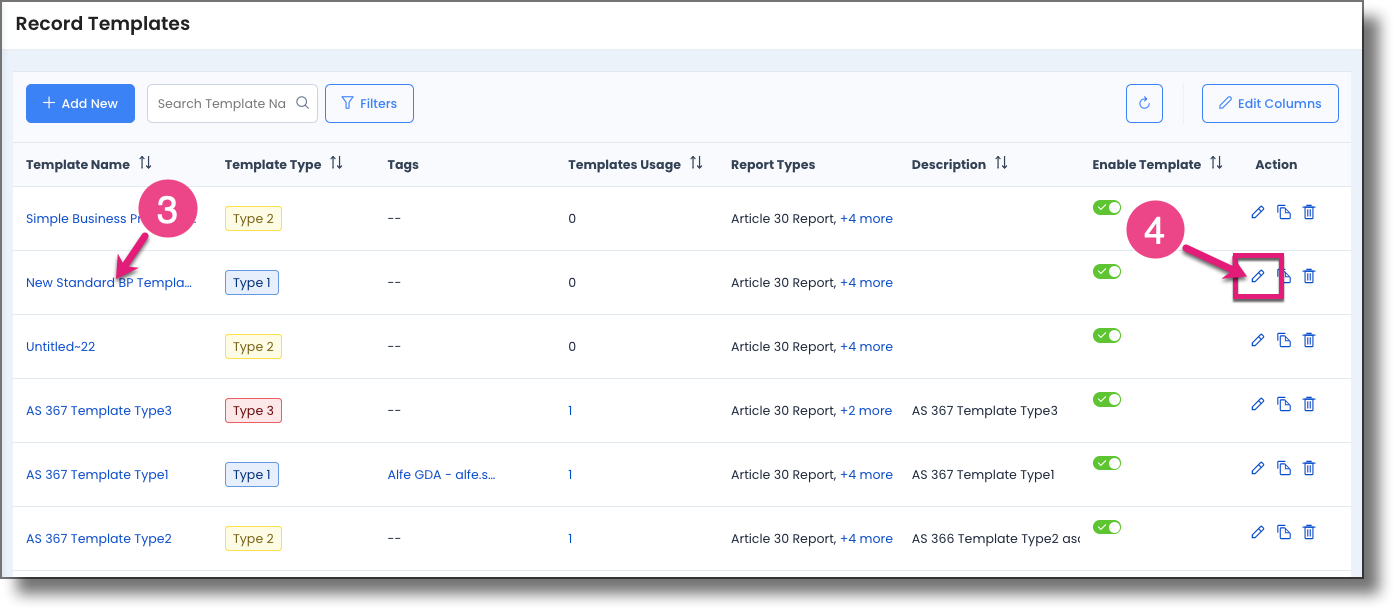This screenshot has height=610, width=1395.
Task: Edit the Untitled~22 template
Action: coord(1258,340)
